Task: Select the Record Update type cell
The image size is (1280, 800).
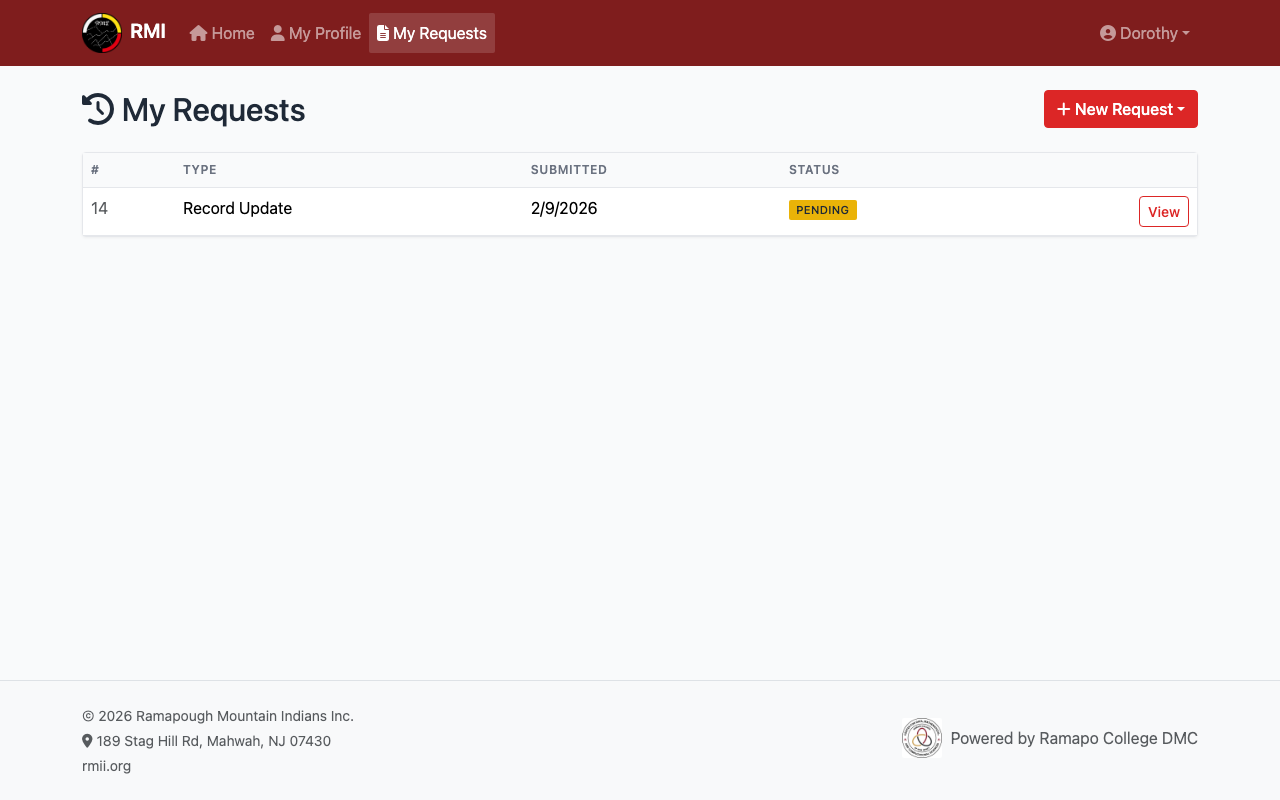Action: click(x=237, y=208)
